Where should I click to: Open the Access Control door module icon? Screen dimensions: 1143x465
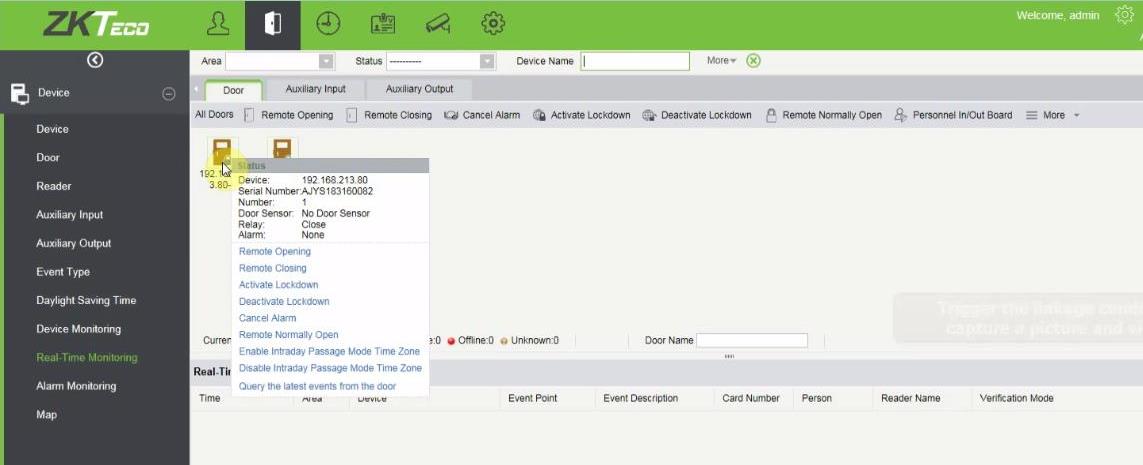273,25
